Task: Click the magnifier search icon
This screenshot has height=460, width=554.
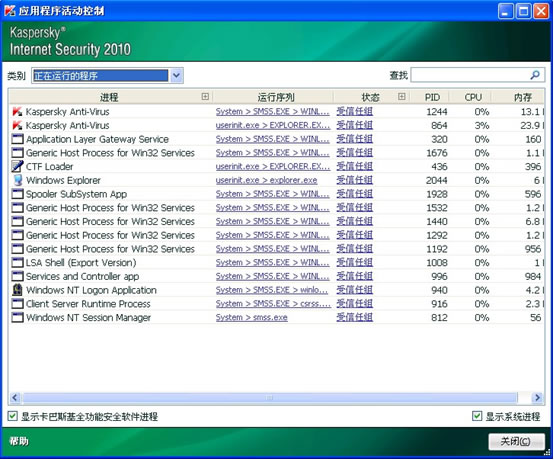Action: [x=535, y=75]
